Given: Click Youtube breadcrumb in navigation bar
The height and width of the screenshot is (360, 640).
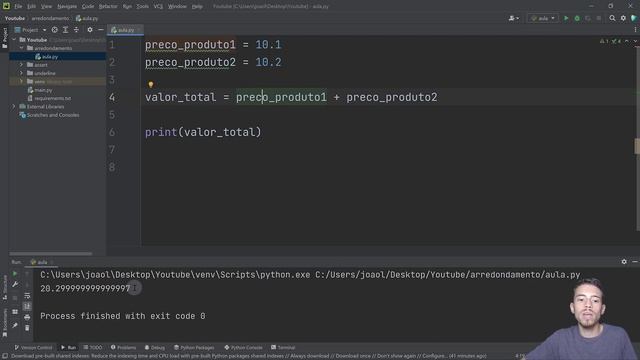Looking at the screenshot, I should click(15, 18).
